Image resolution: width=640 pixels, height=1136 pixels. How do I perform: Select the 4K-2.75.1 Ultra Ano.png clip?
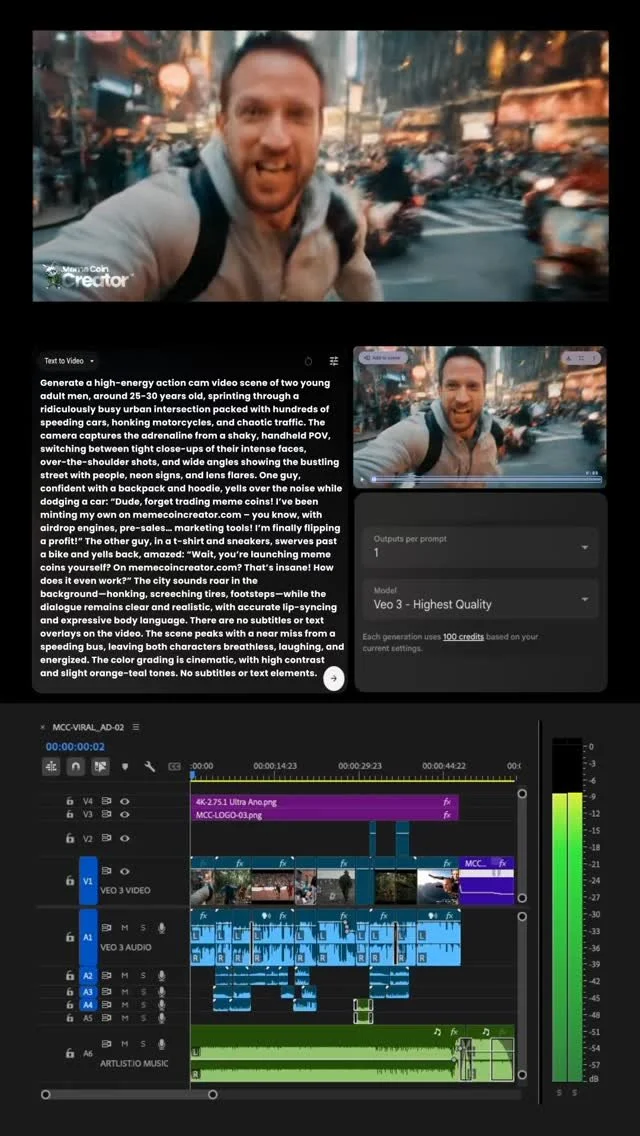324,802
